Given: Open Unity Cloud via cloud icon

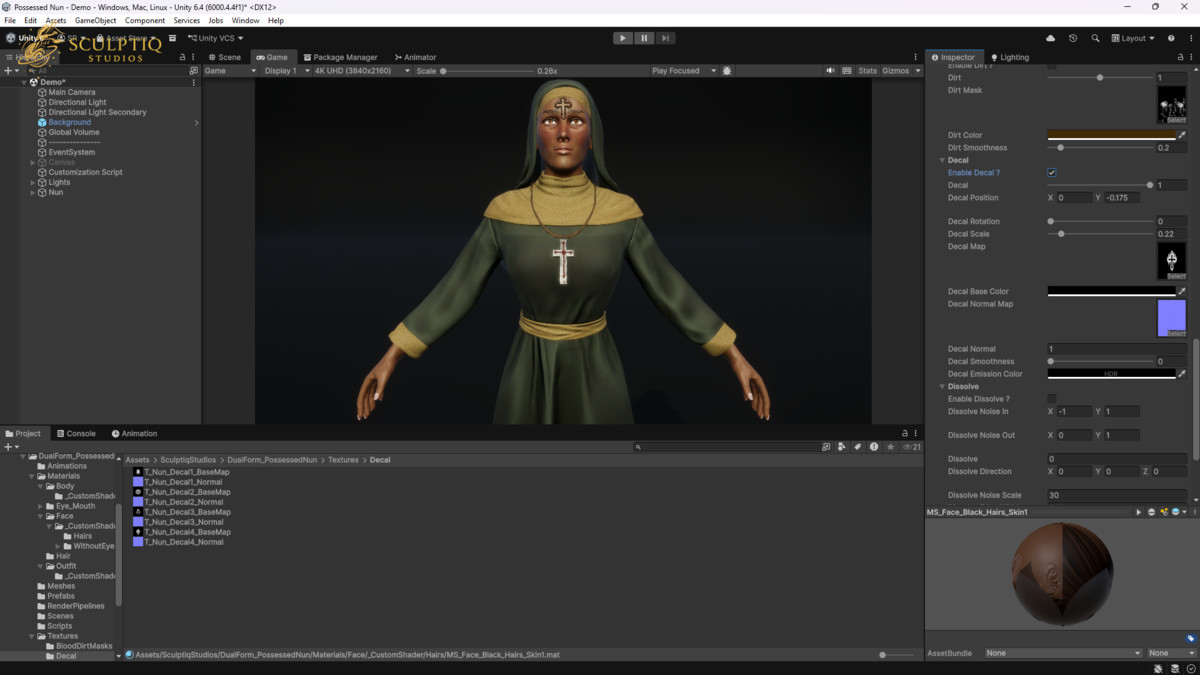Looking at the screenshot, I should point(1050,38).
